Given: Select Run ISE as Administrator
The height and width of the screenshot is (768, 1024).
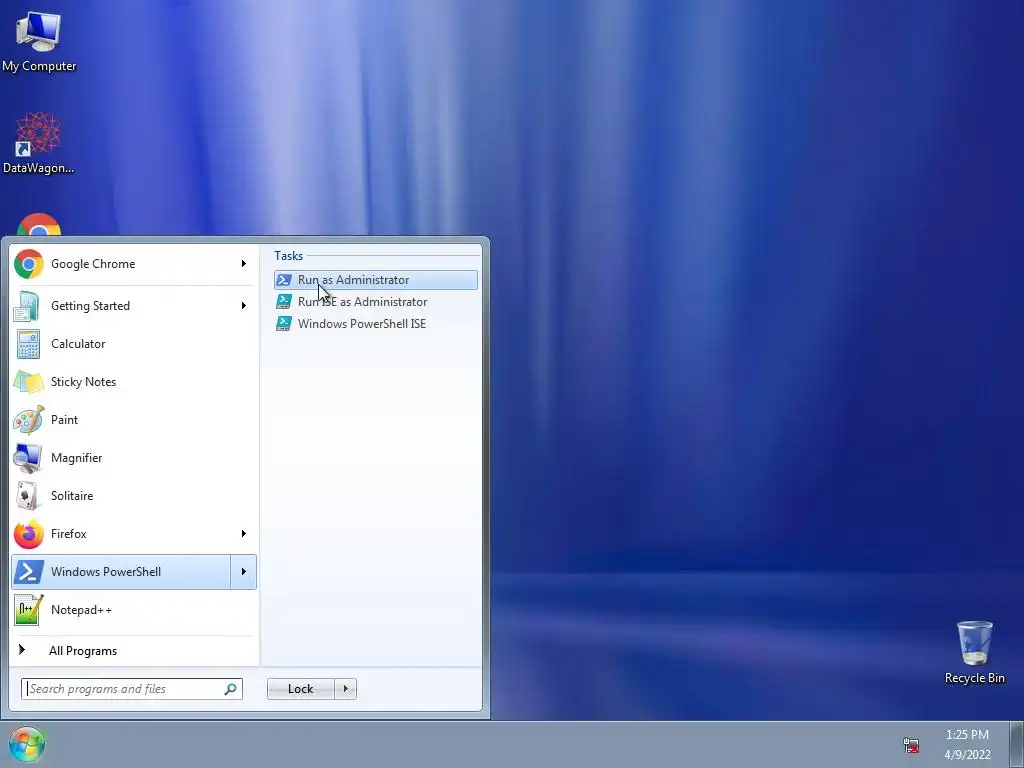Looking at the screenshot, I should [x=376, y=302].
